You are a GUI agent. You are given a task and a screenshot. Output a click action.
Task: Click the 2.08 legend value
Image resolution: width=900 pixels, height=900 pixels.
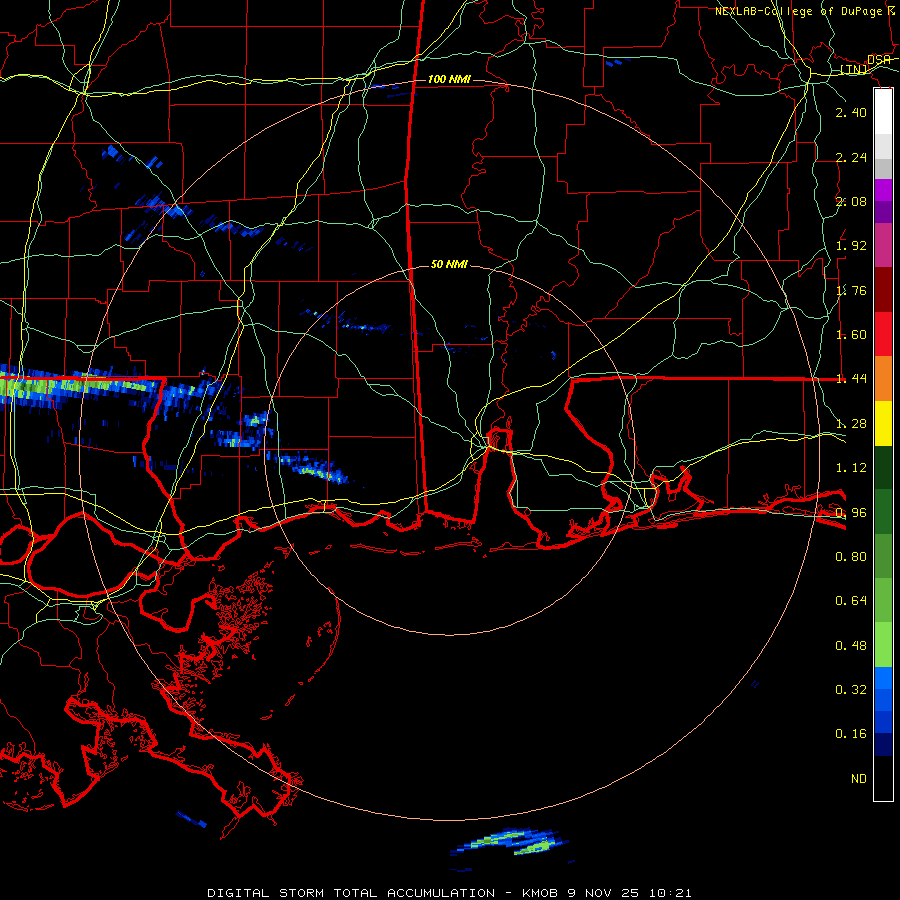pos(851,201)
